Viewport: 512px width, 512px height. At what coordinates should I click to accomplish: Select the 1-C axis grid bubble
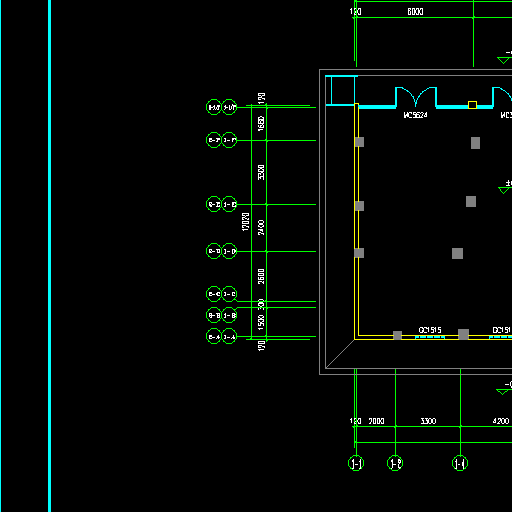click(229, 294)
